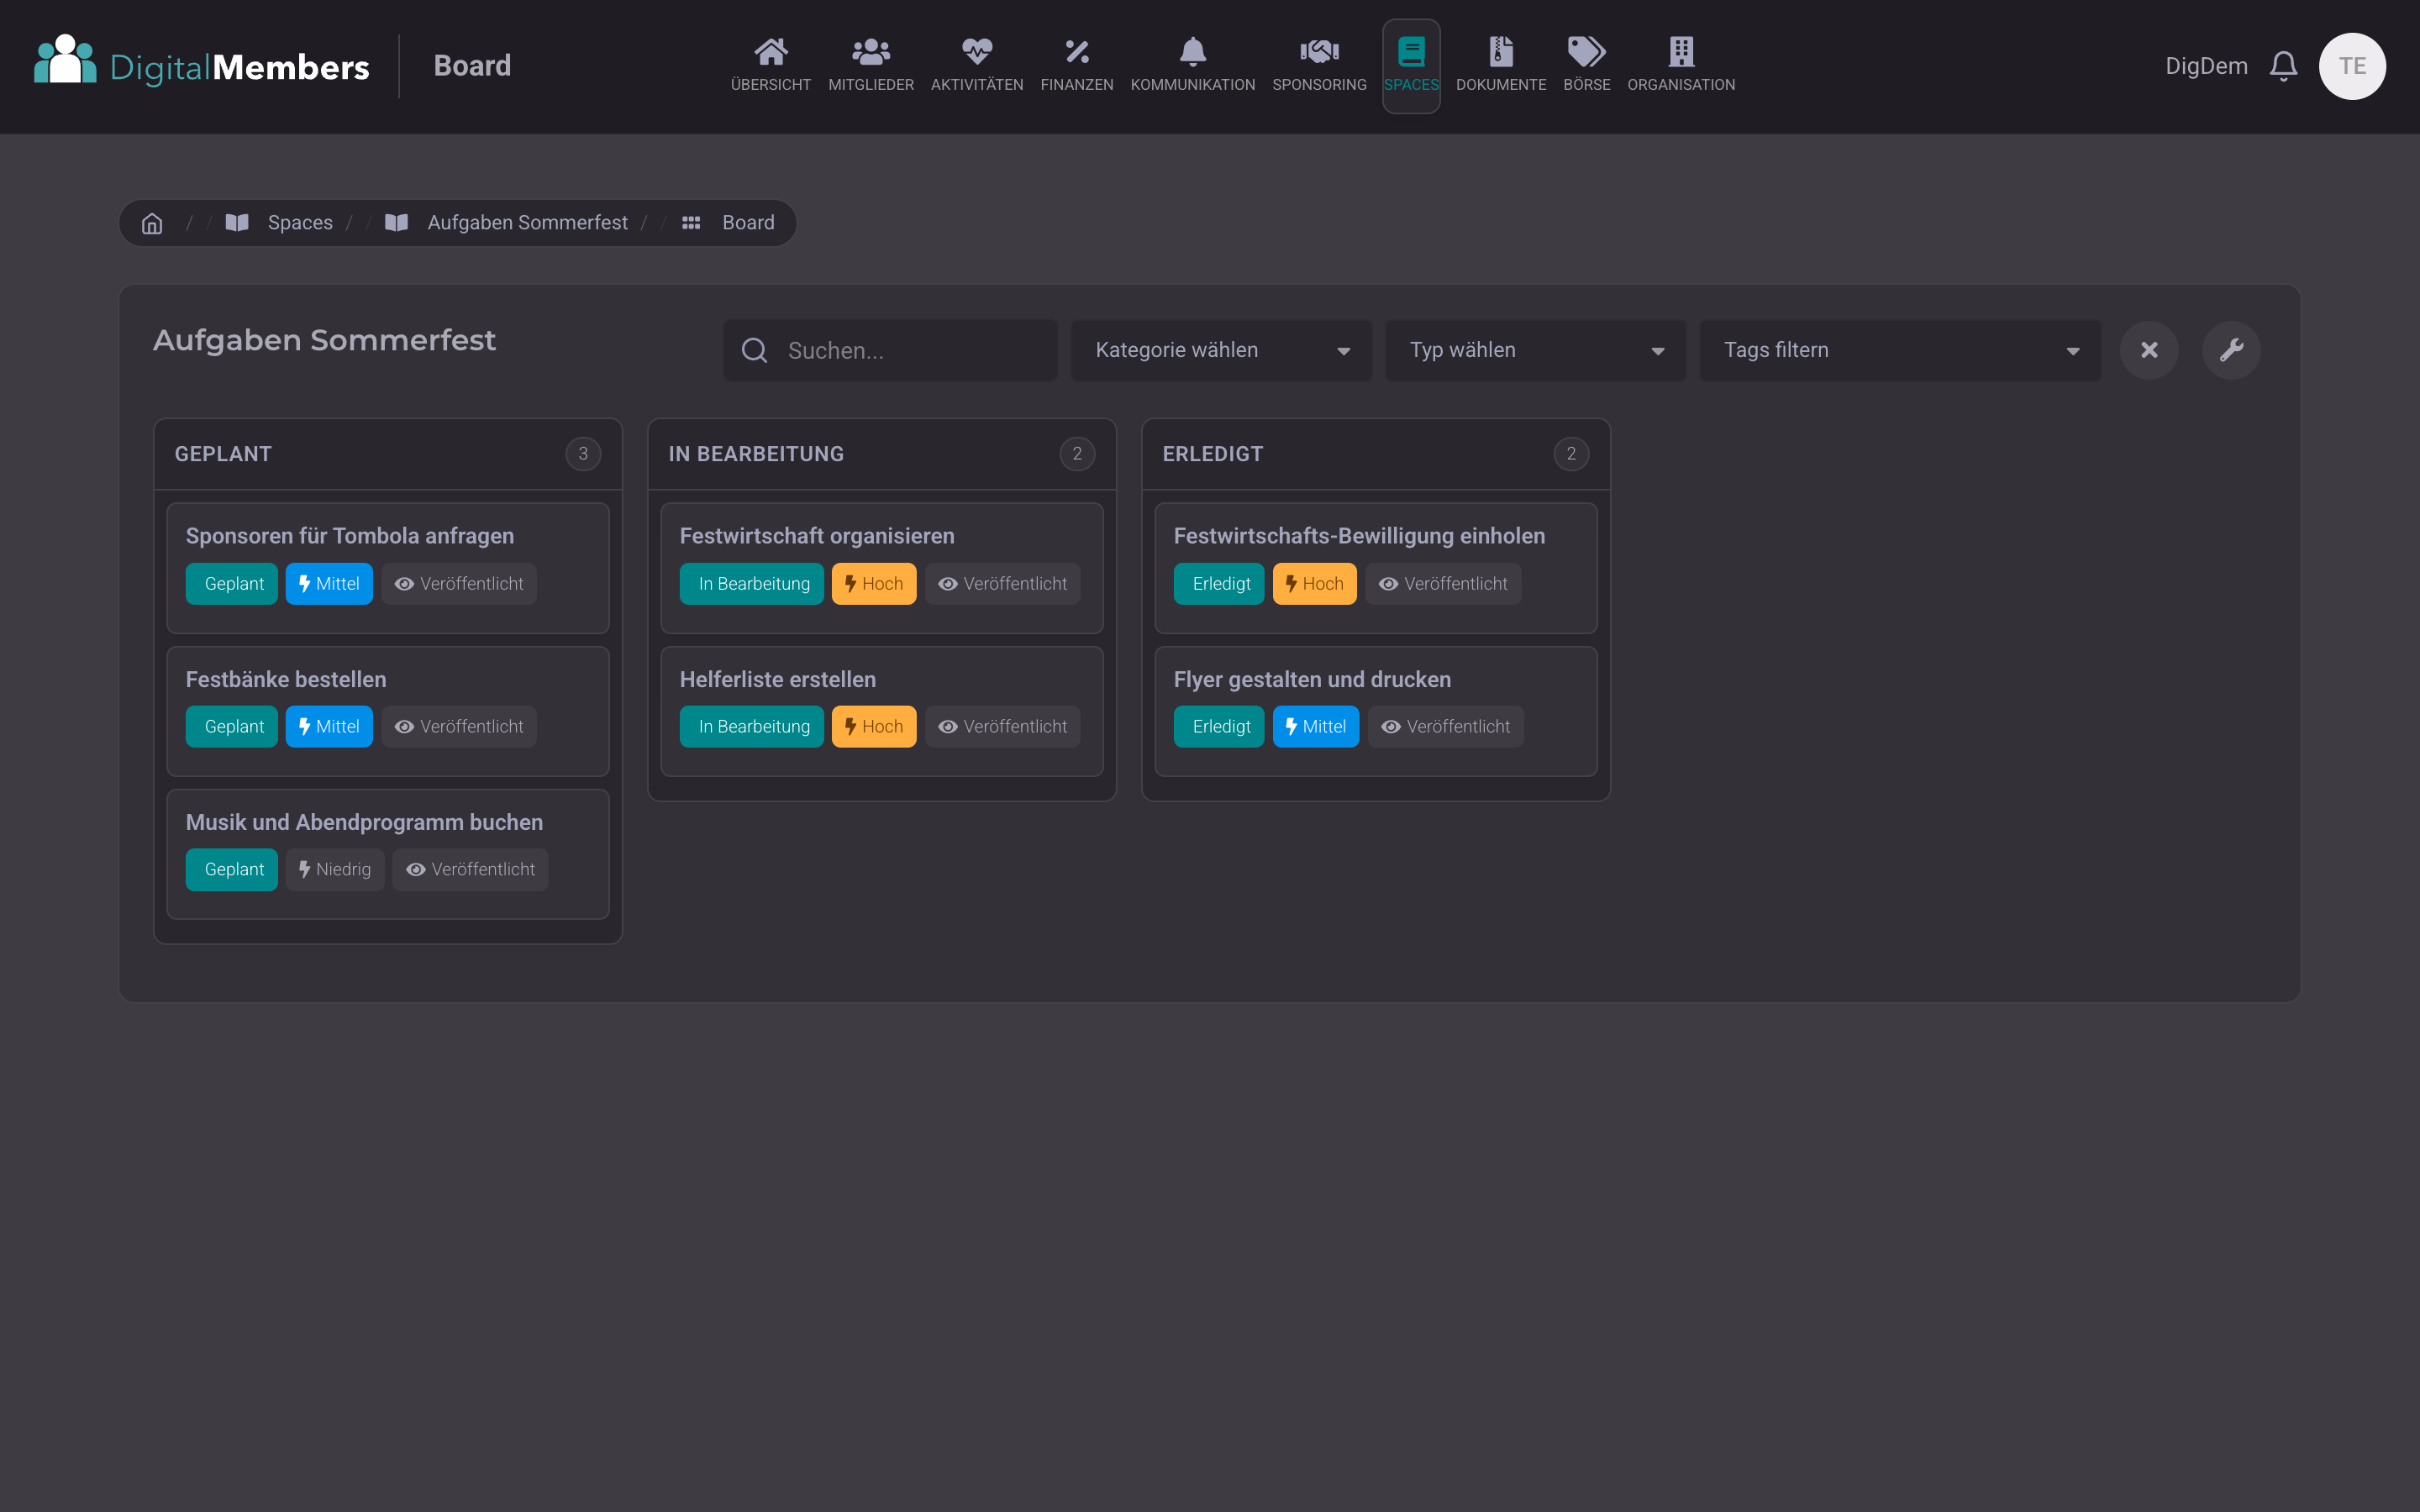Click Mittel tag on Festbänke bestellen card
Image resolution: width=2420 pixels, height=1512 pixels.
point(329,727)
